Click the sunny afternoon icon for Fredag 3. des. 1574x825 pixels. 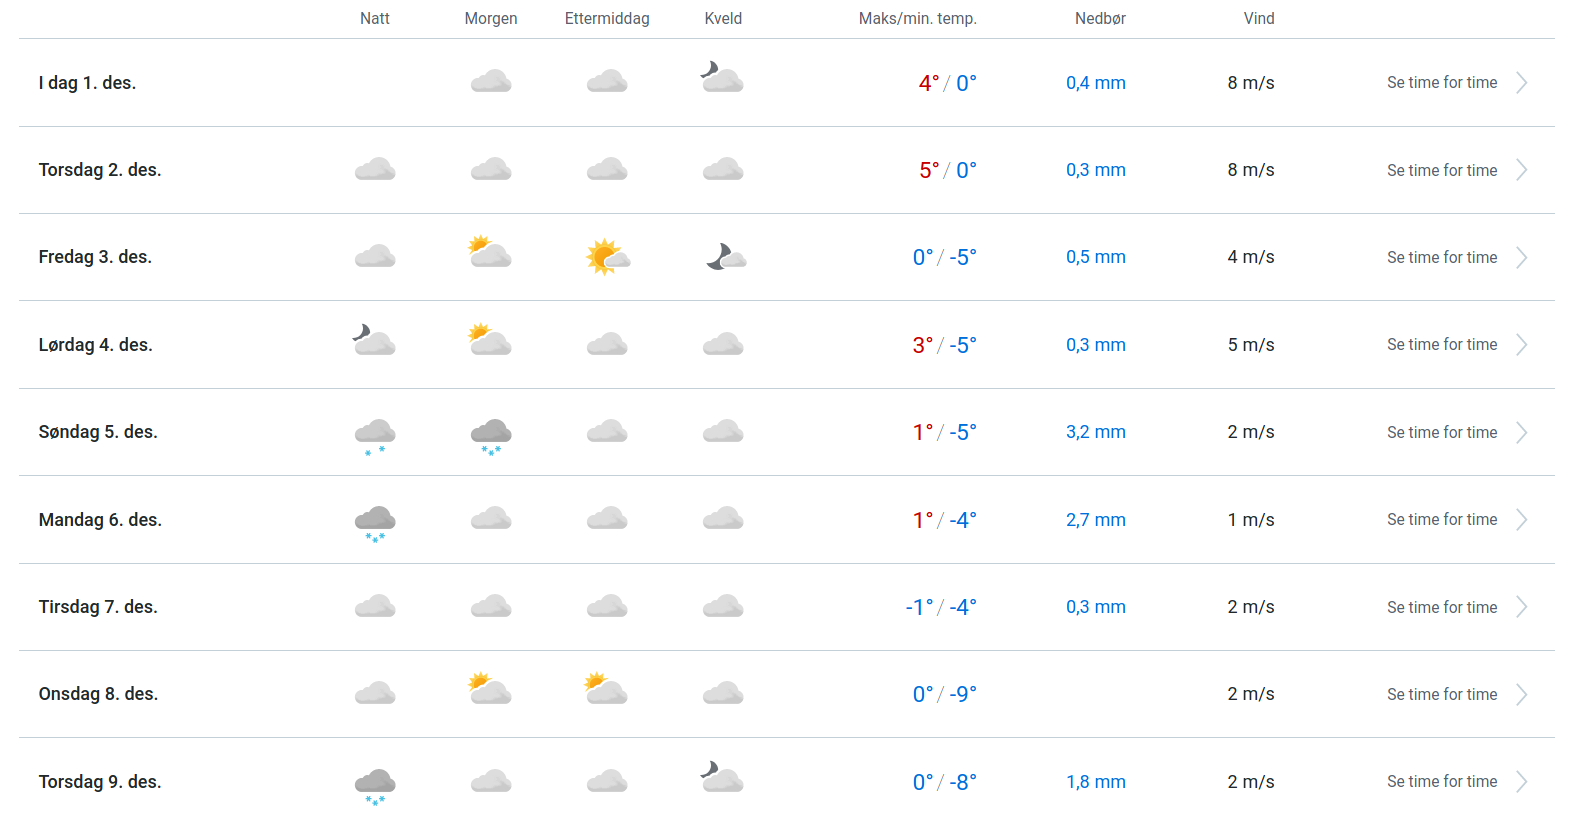coord(607,257)
